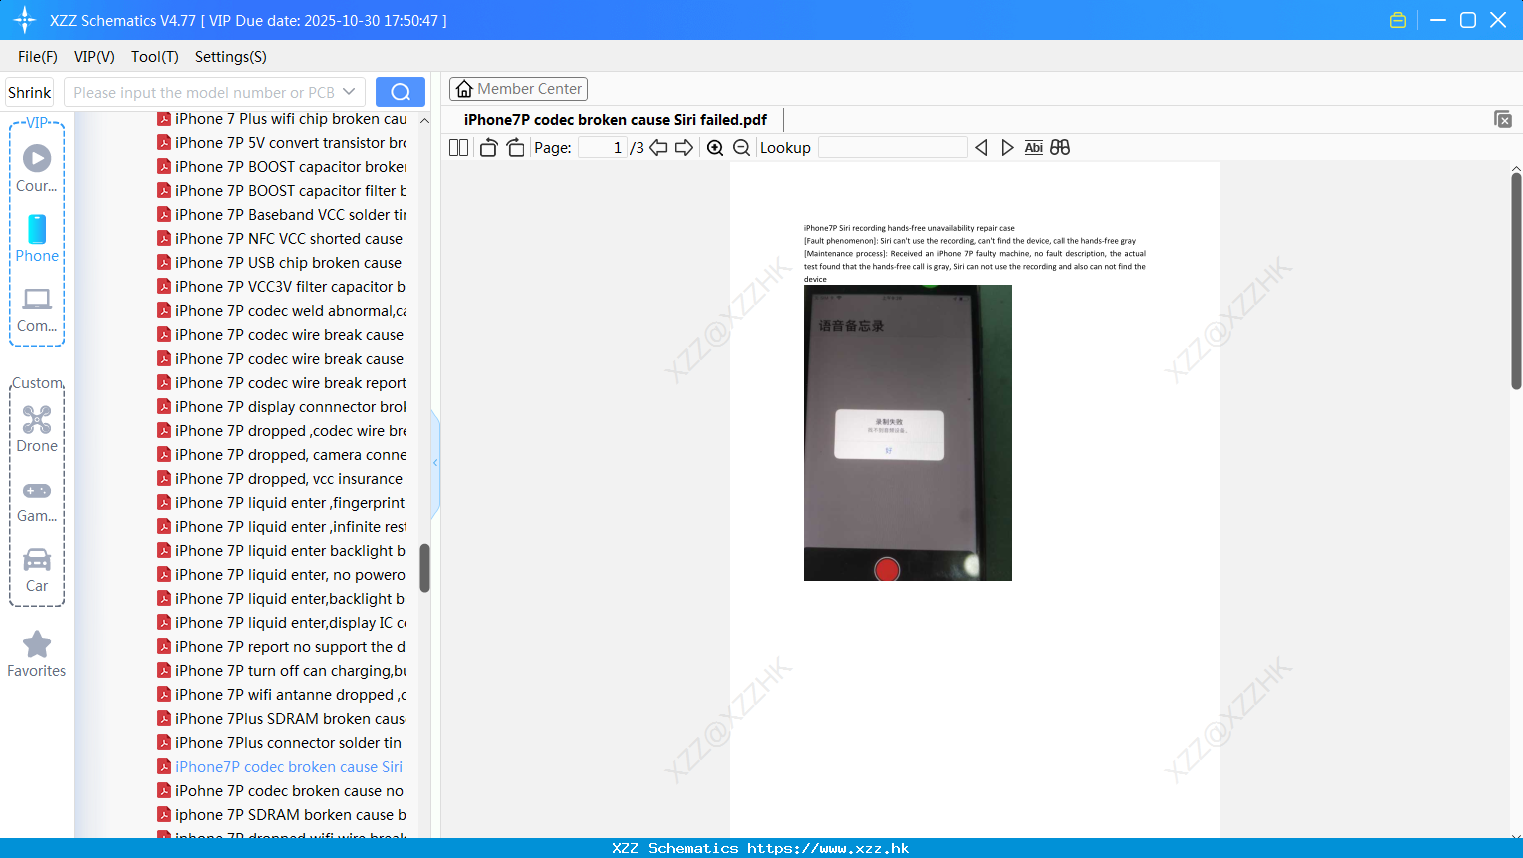
Task: Open iPhone 7P 5V convert transistor file
Action: click(282, 143)
